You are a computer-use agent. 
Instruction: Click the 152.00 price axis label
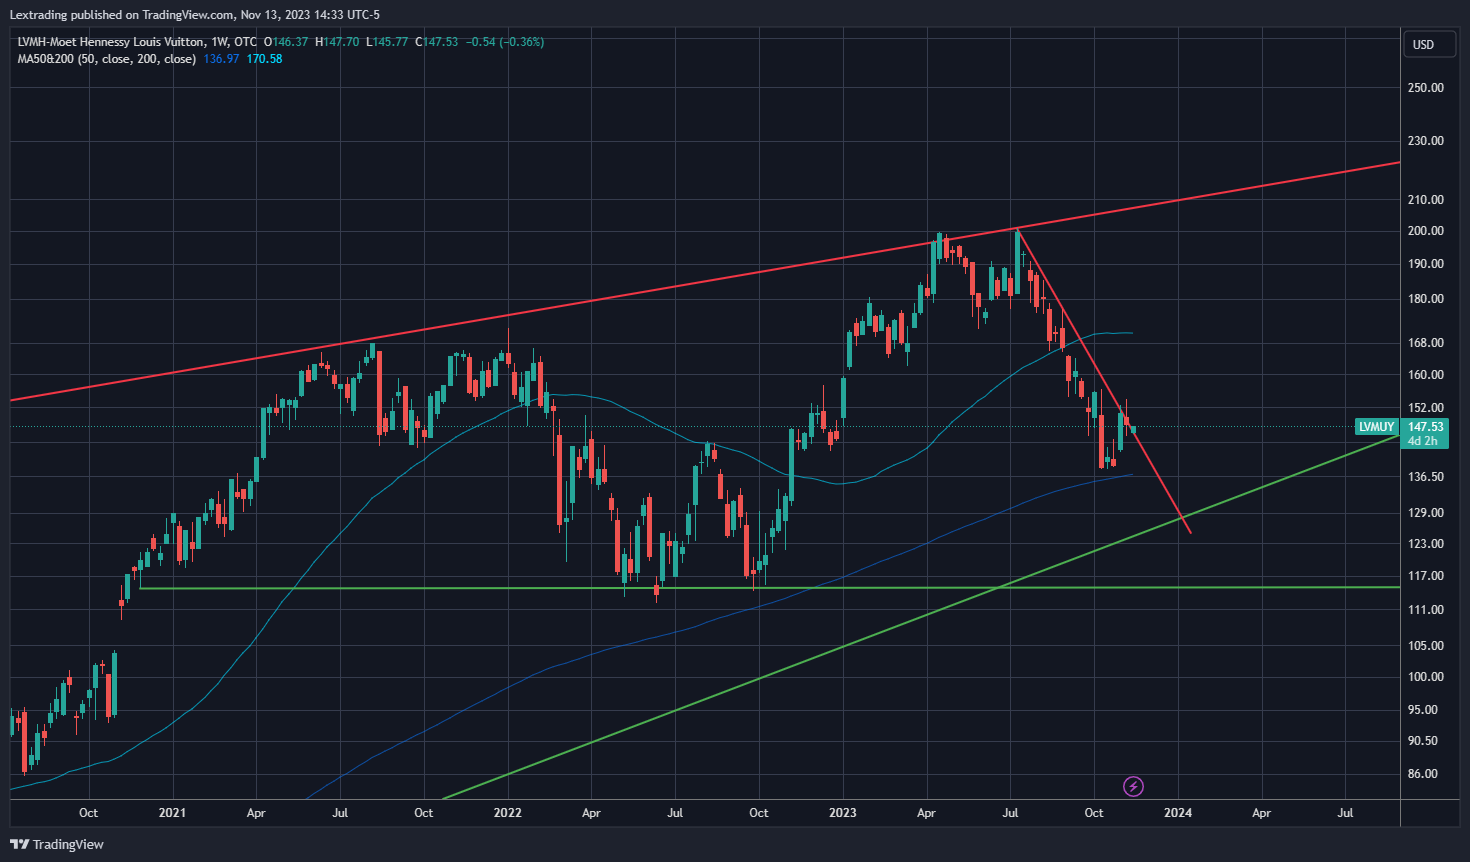(1425, 408)
